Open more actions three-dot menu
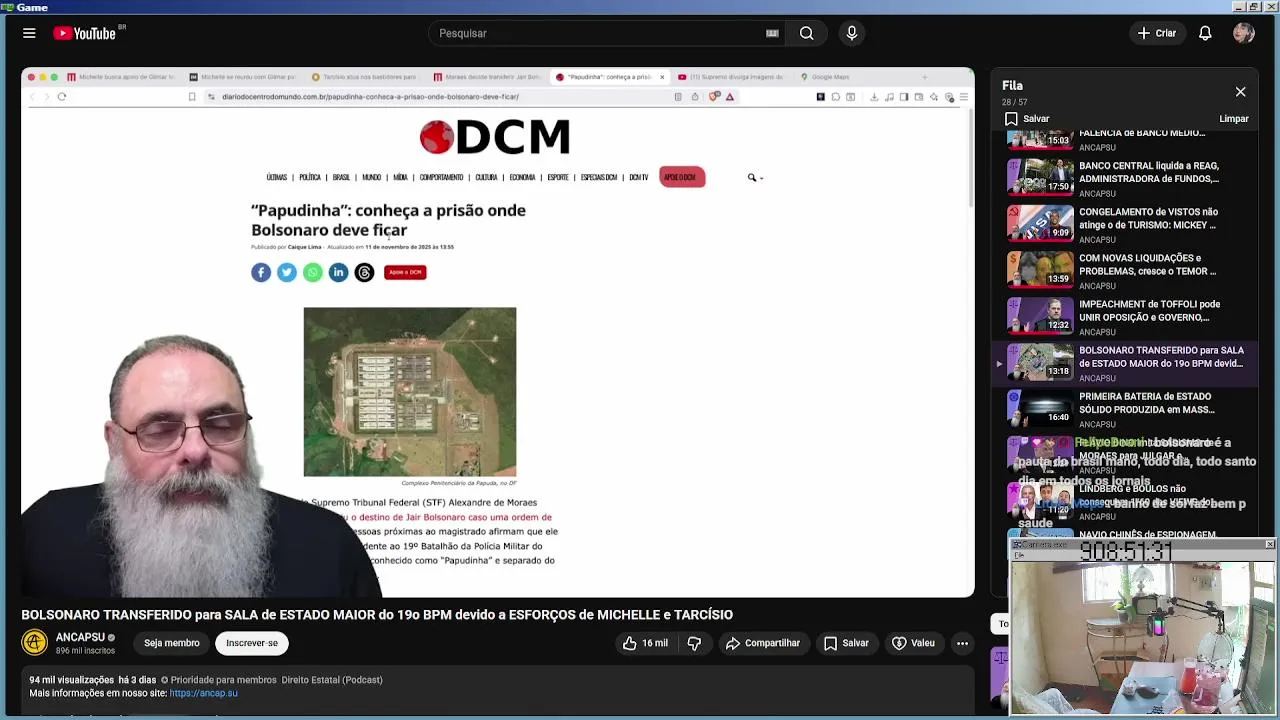Viewport: 1280px width, 720px height. pos(962,643)
